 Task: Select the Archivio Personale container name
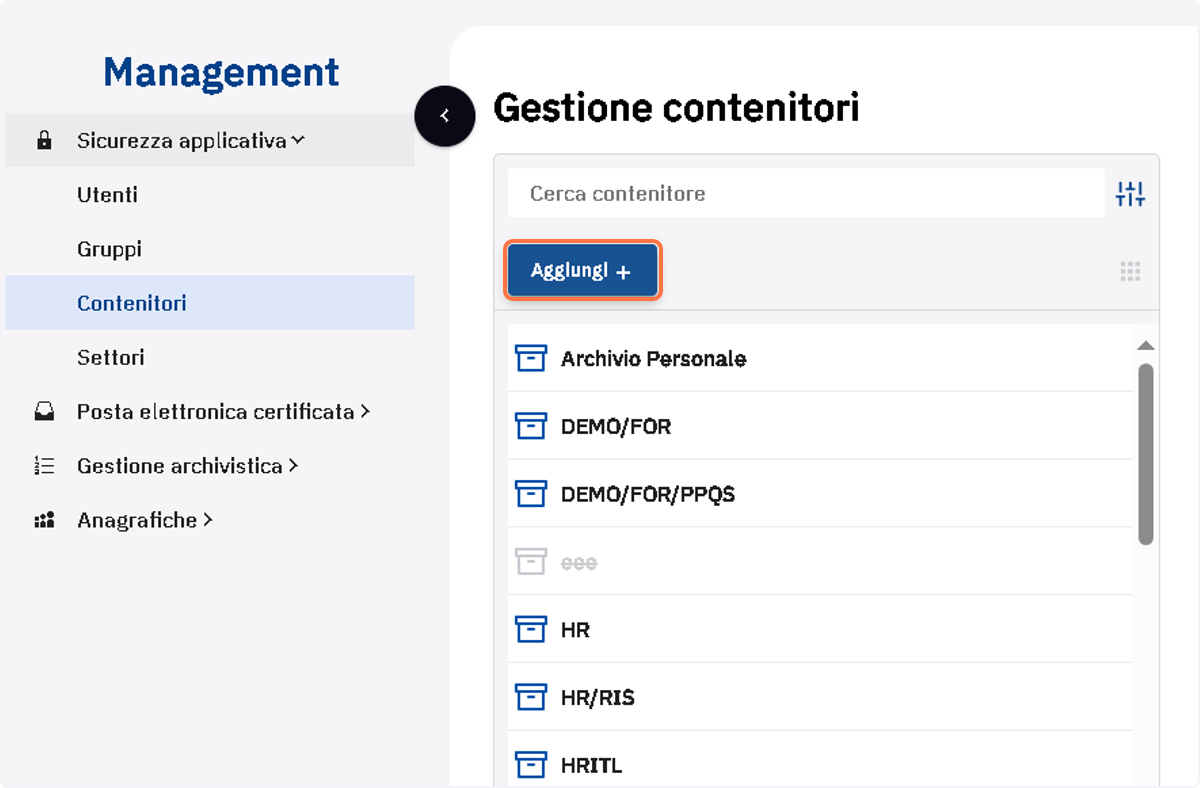click(x=654, y=359)
